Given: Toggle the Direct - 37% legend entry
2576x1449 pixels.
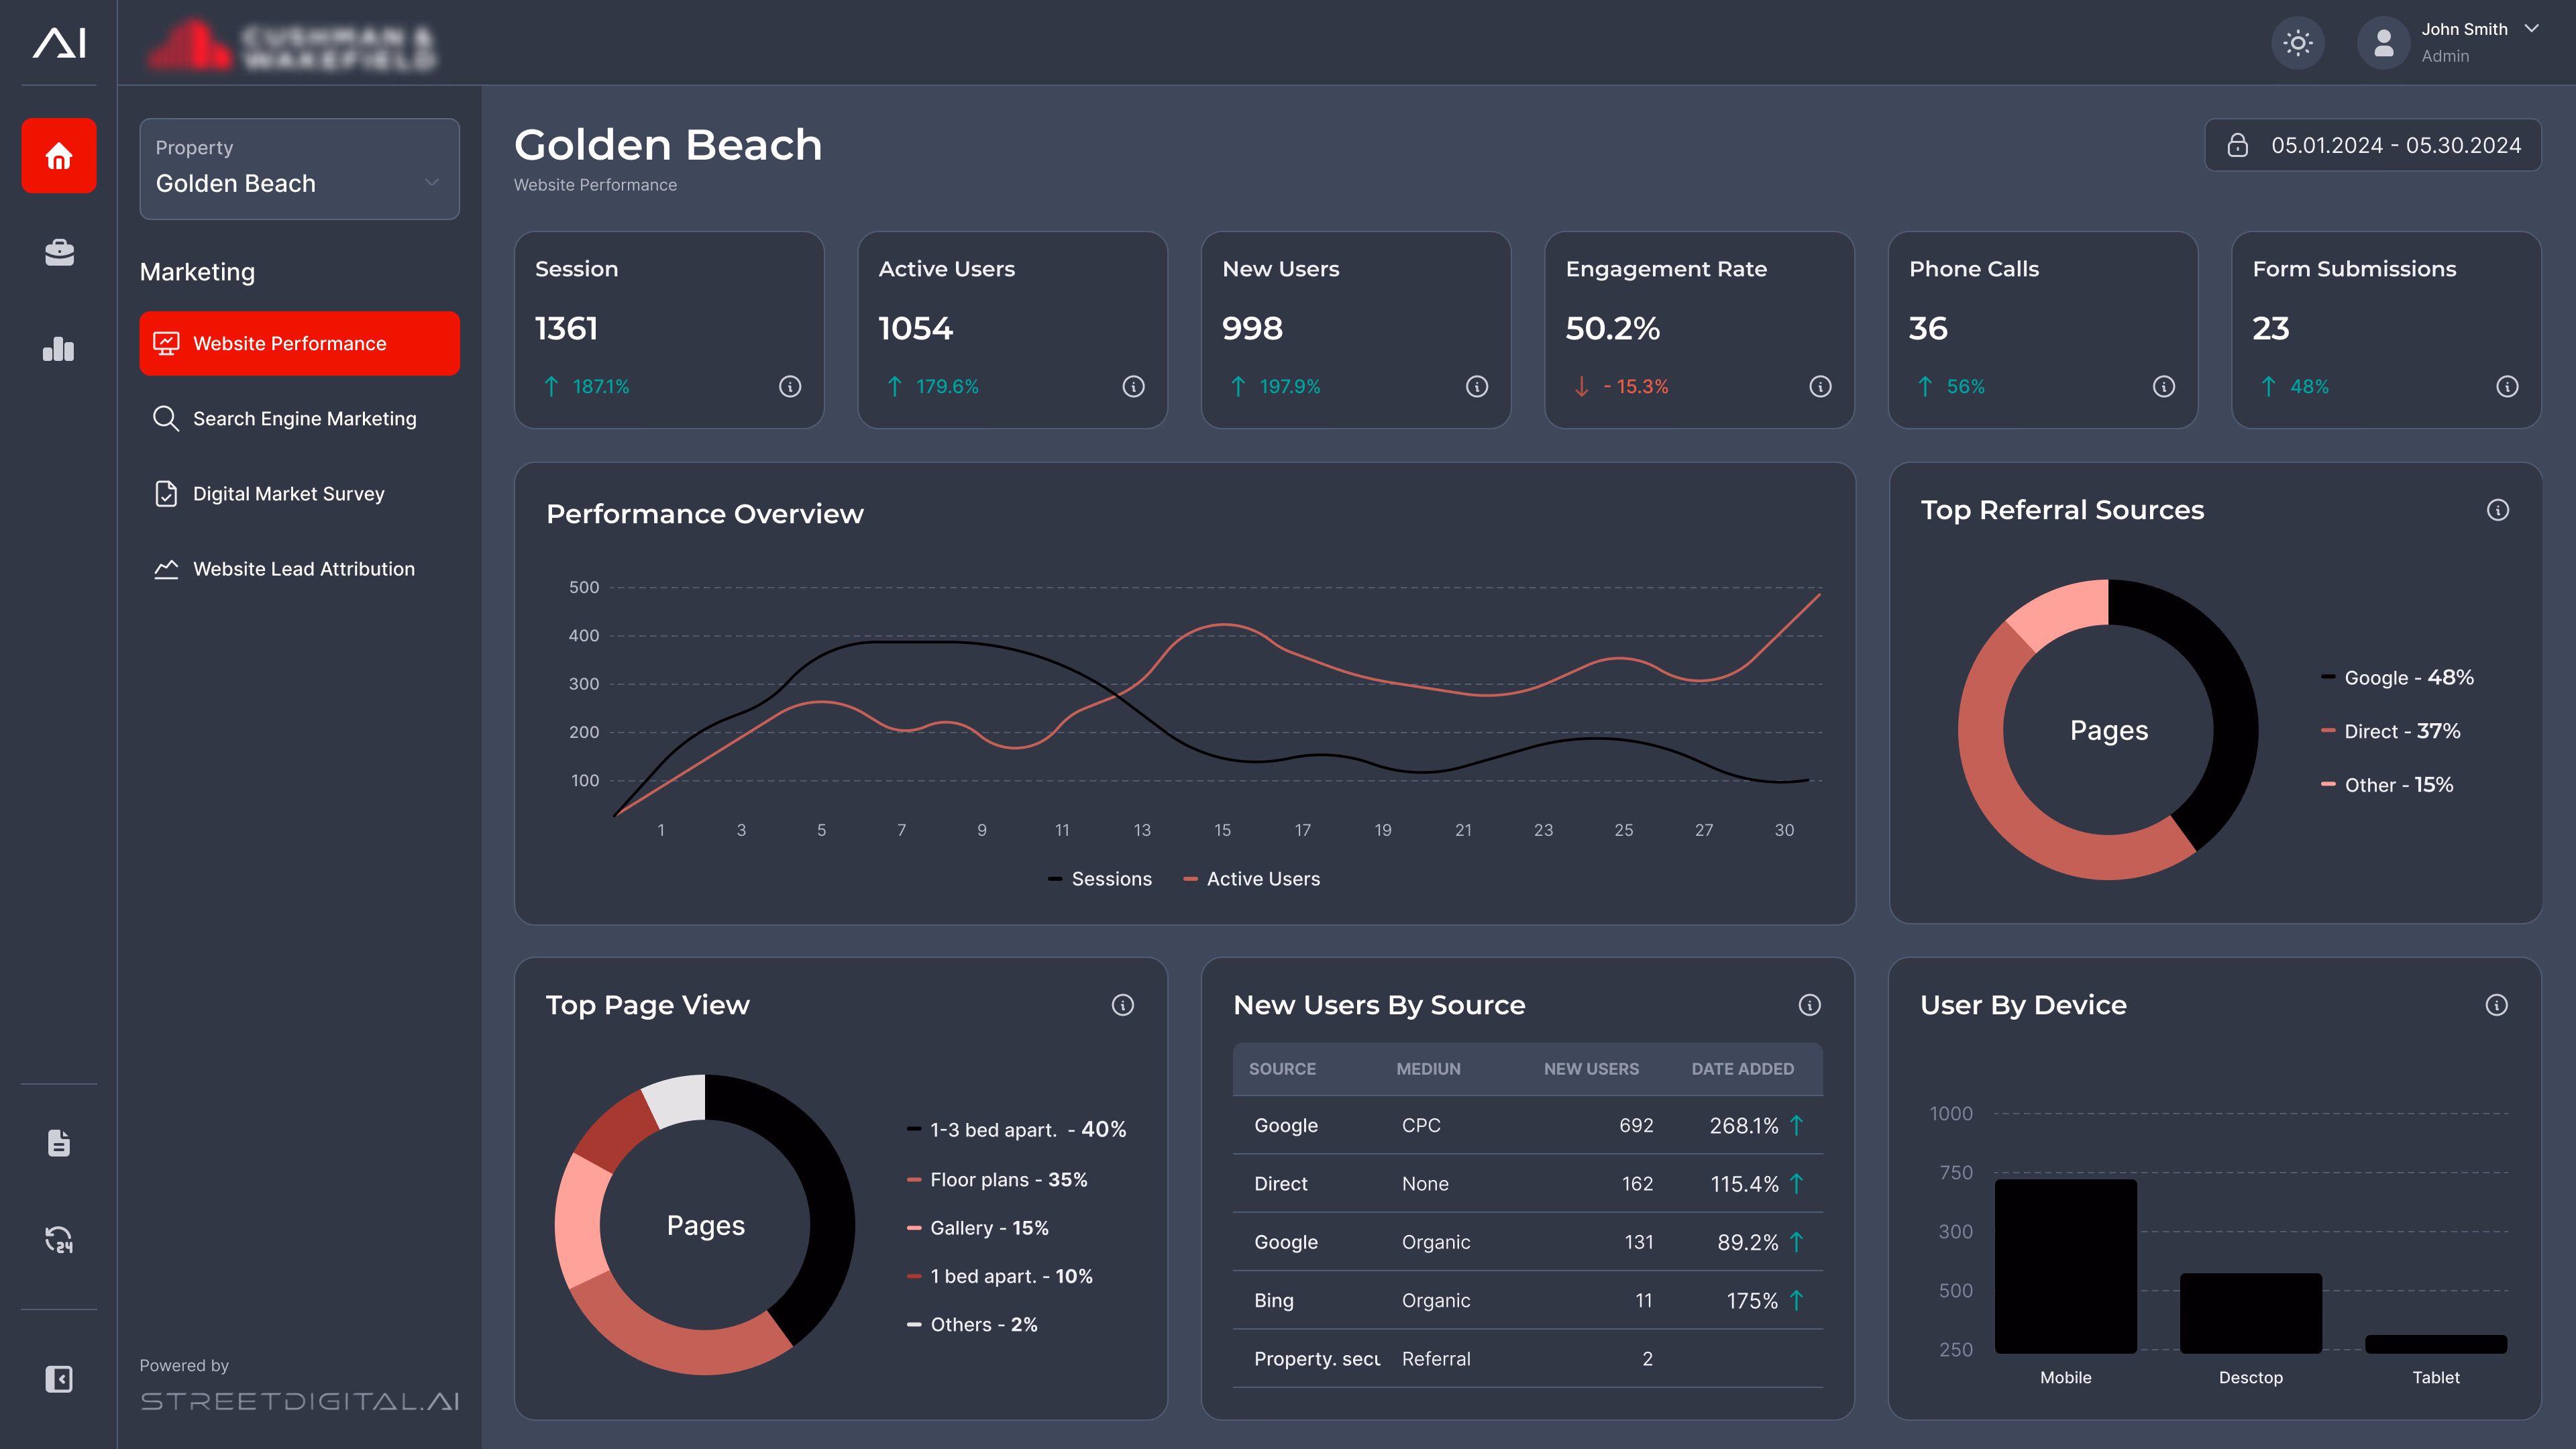Looking at the screenshot, I should [x=2391, y=731].
